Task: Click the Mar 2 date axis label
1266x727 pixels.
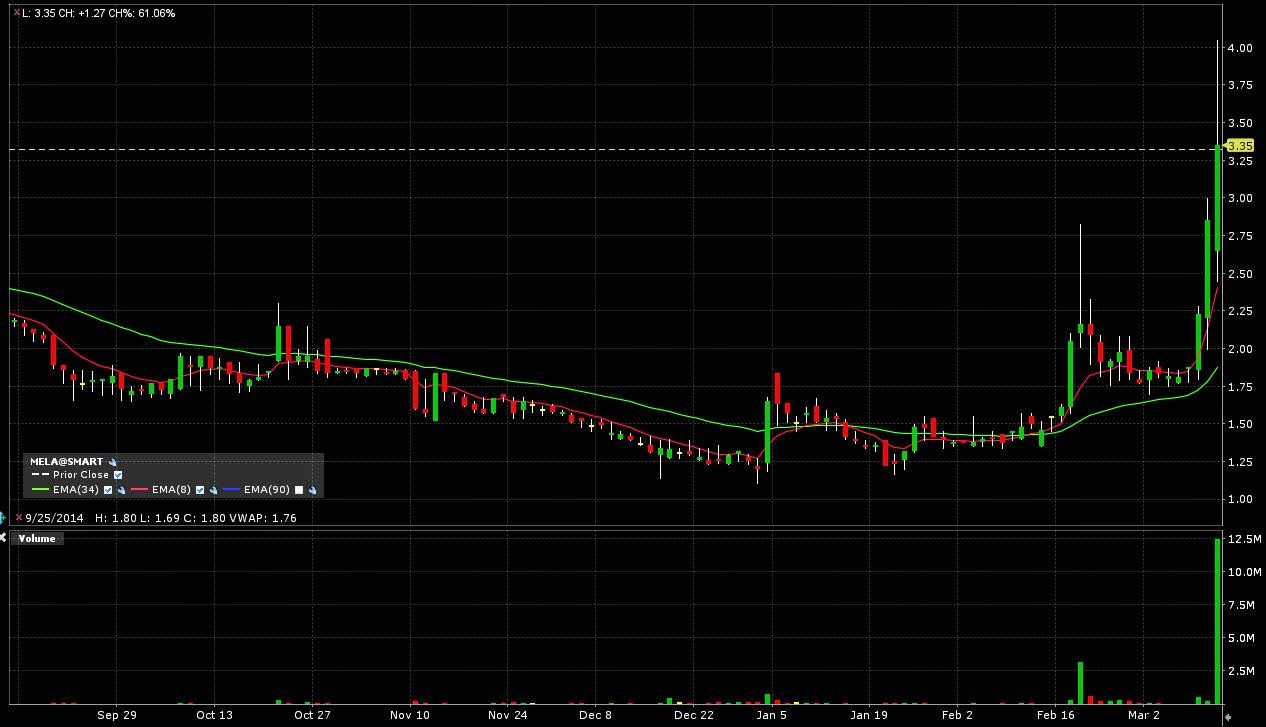Action: [x=1144, y=715]
